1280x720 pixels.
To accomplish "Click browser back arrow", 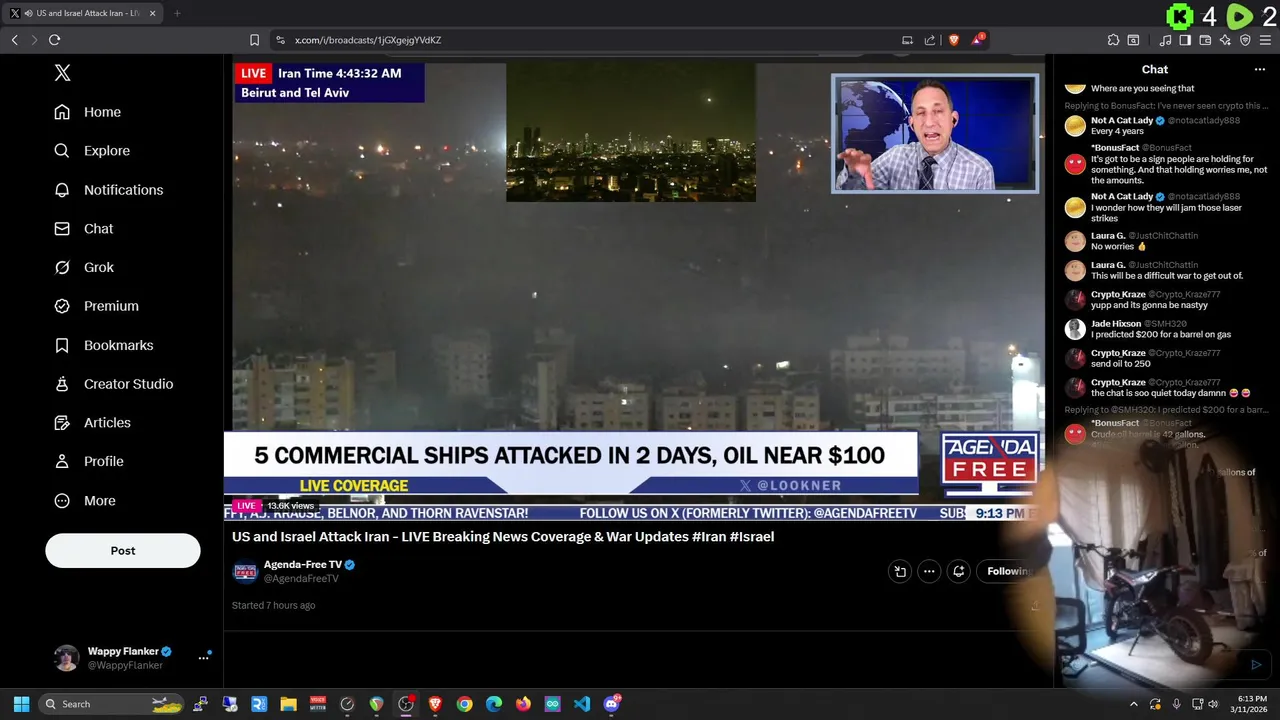I will (x=15, y=40).
